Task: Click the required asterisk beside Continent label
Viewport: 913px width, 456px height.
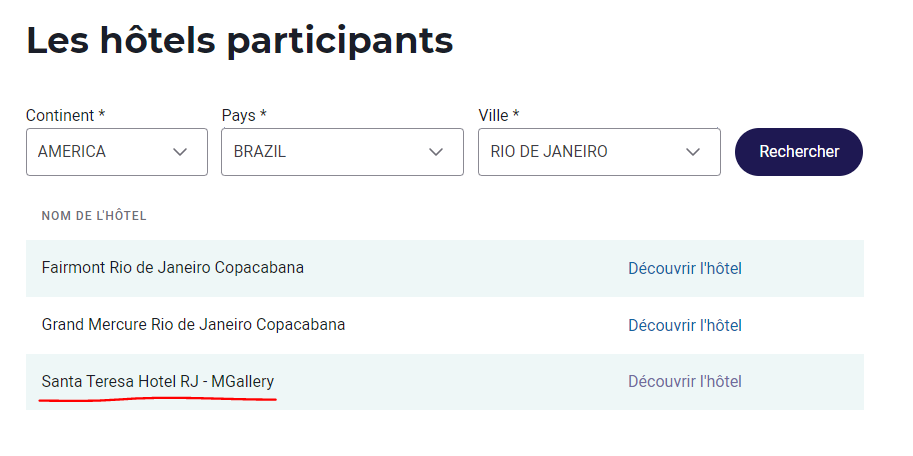Action: [102, 115]
